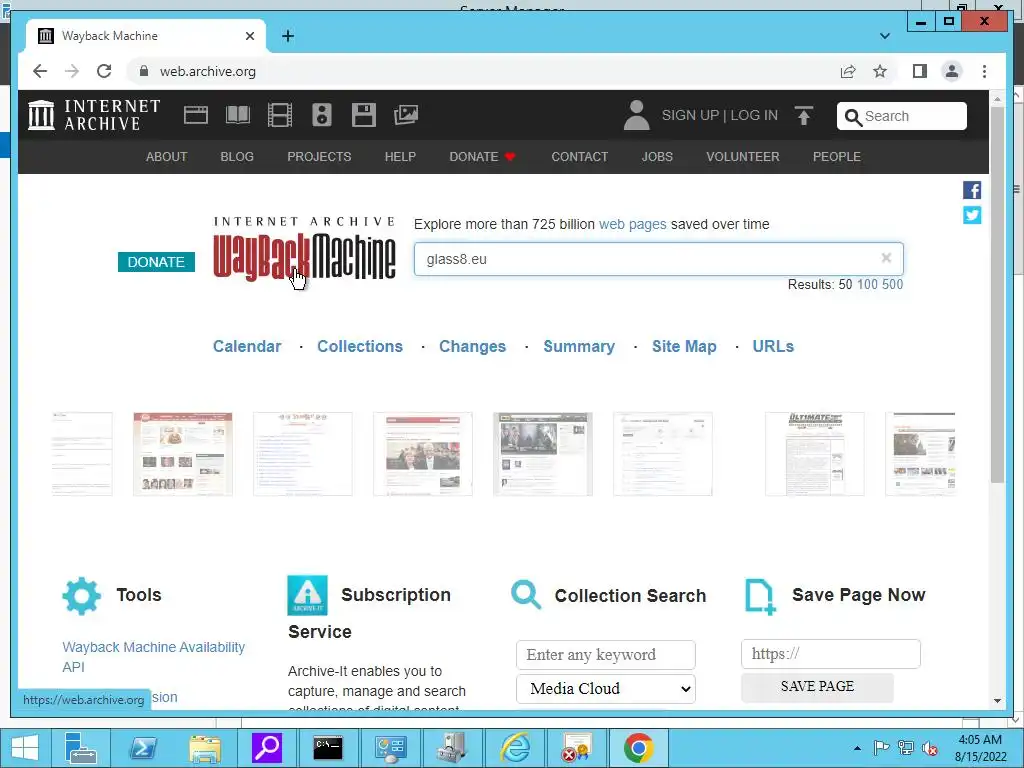Clear the Wayback search field
This screenshot has height=768, width=1024.
886,258
